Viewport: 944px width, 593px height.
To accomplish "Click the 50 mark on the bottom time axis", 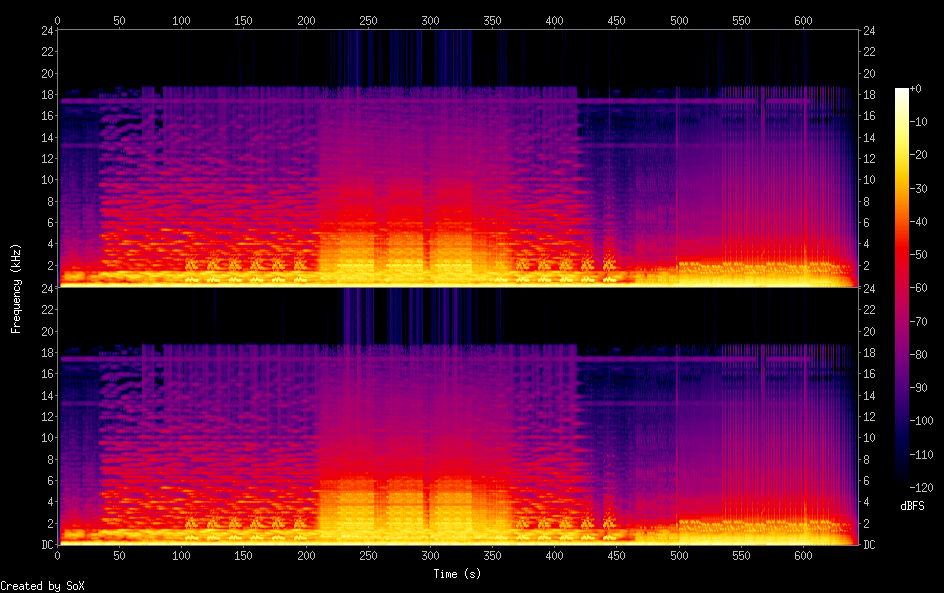I will coord(120,555).
